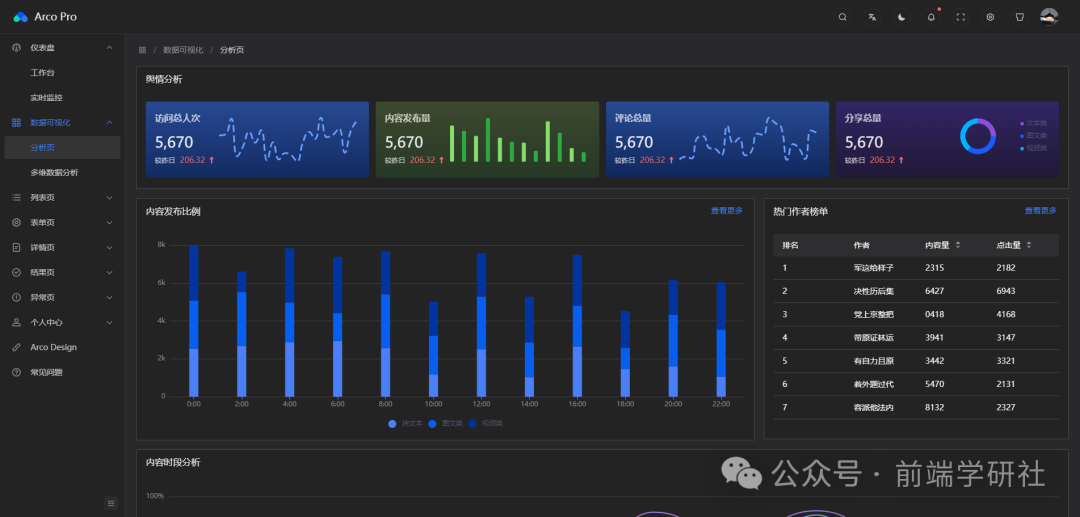This screenshot has height=517, width=1080.
Task: Click the Arco Design link icon in sidebar
Action: point(17,347)
